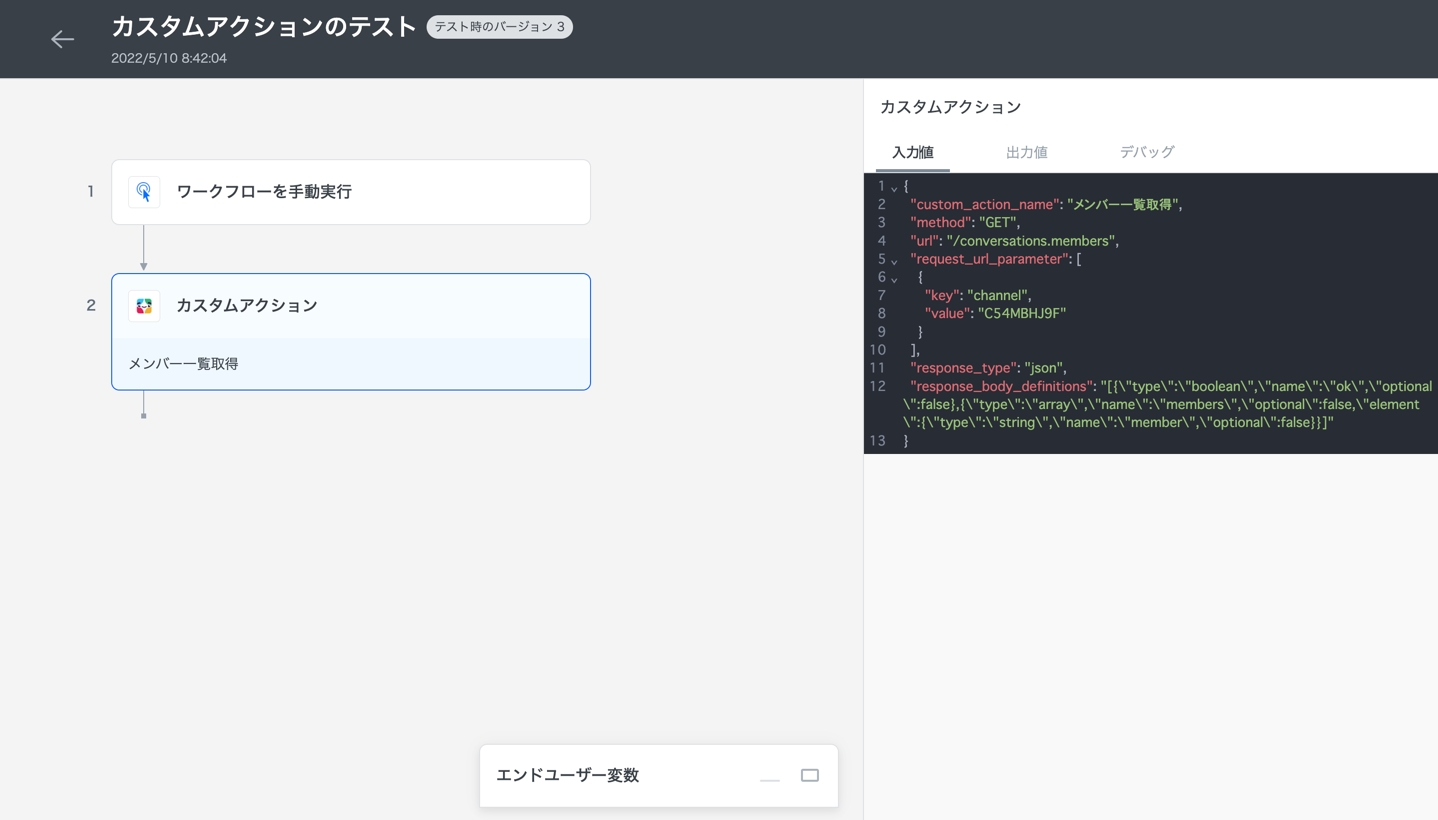
Task: Fold the object at line 6
Action: (894, 279)
